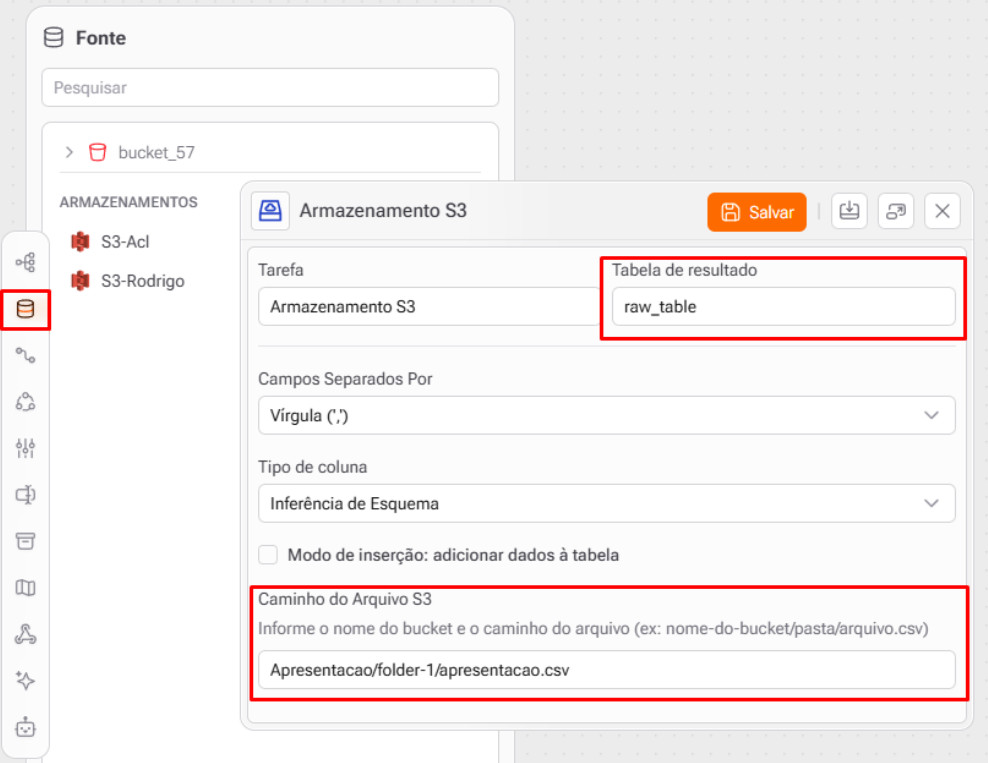Open the Campos Separados Por dropdown

pos(606,415)
